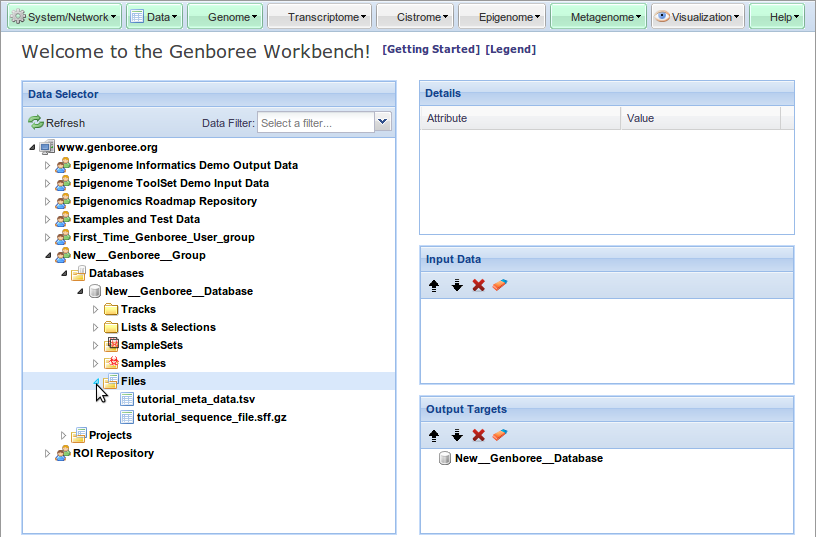Move item up in Input Data toolbar
The height and width of the screenshot is (537, 816).
click(x=434, y=286)
